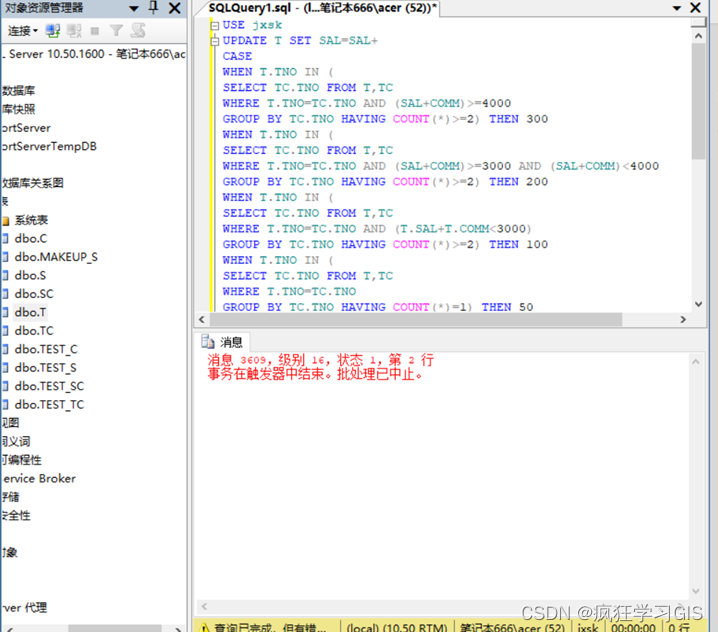The height and width of the screenshot is (632, 718).
Task: Select the server node Server 10.50.1600
Action: point(94,54)
